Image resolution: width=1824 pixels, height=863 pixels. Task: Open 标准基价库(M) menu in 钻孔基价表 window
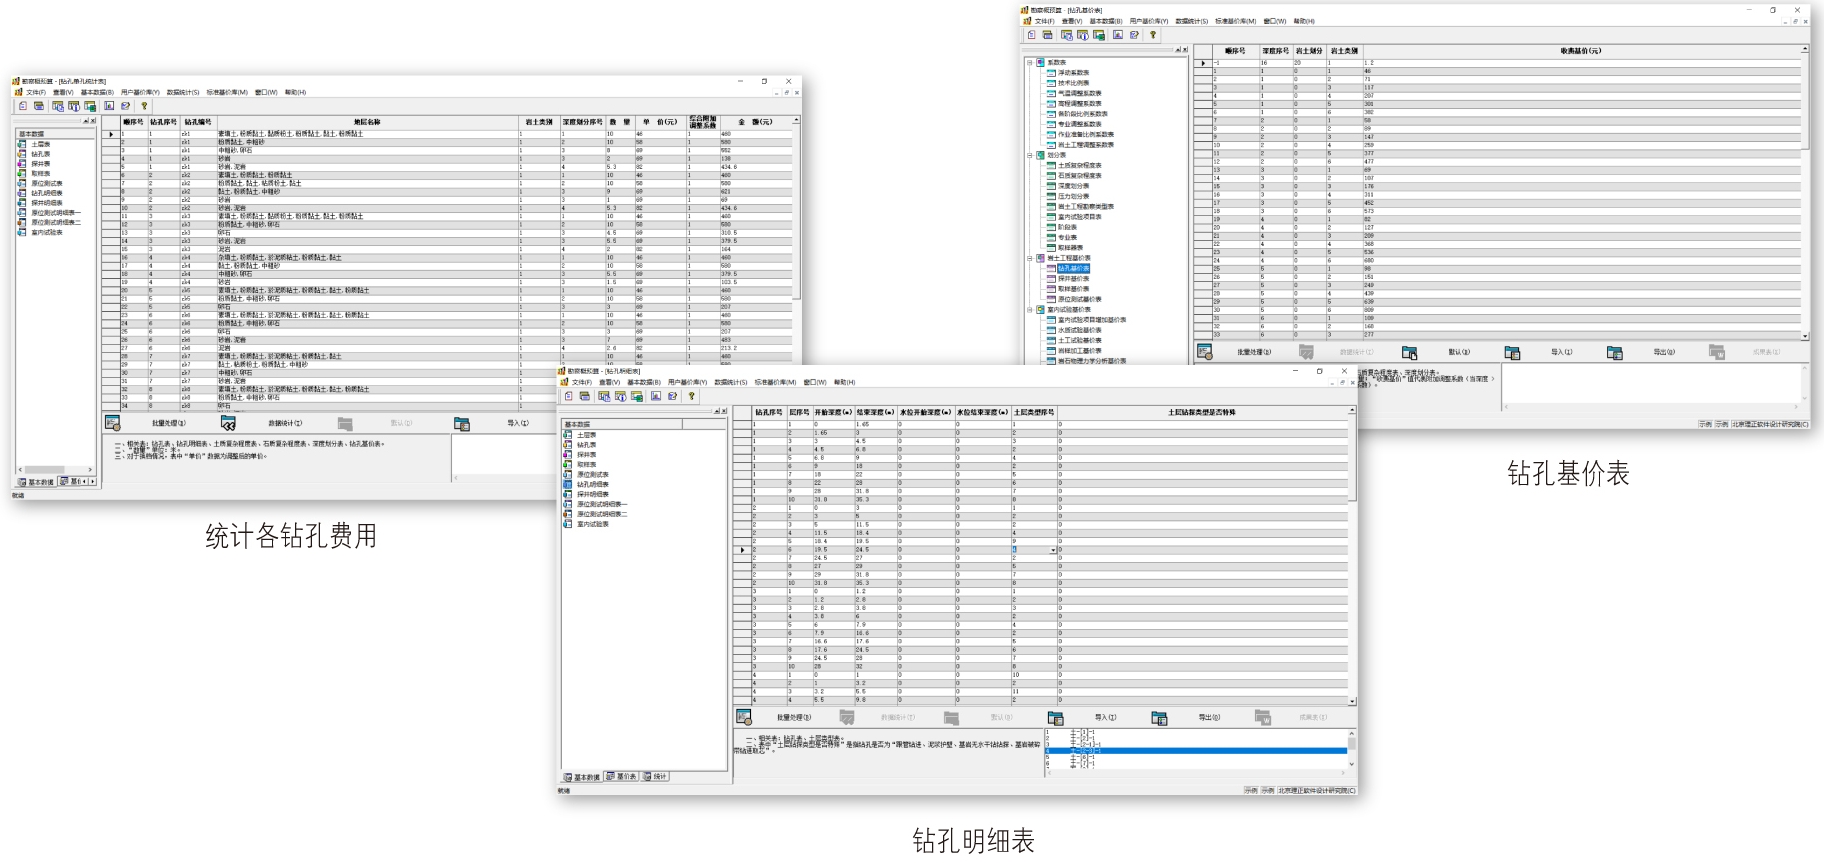tap(1235, 21)
